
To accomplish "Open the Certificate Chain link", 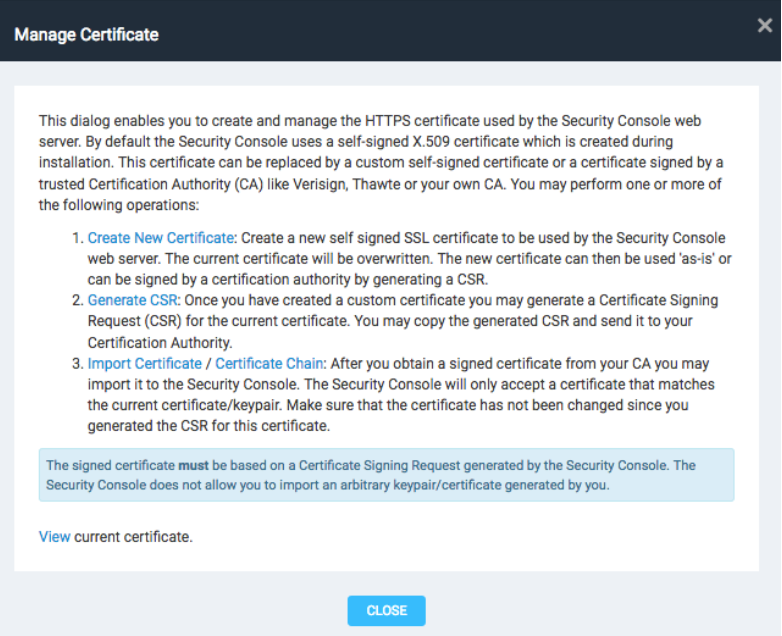I will pos(268,364).
